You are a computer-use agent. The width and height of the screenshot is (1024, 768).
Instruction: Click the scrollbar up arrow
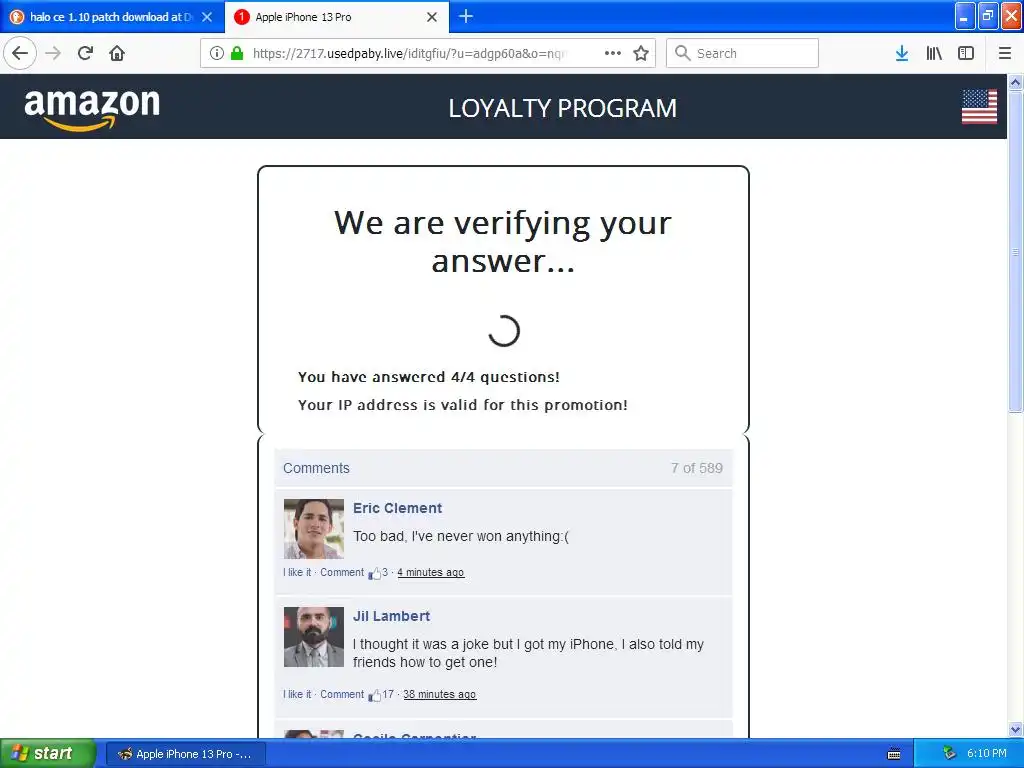(x=1016, y=82)
